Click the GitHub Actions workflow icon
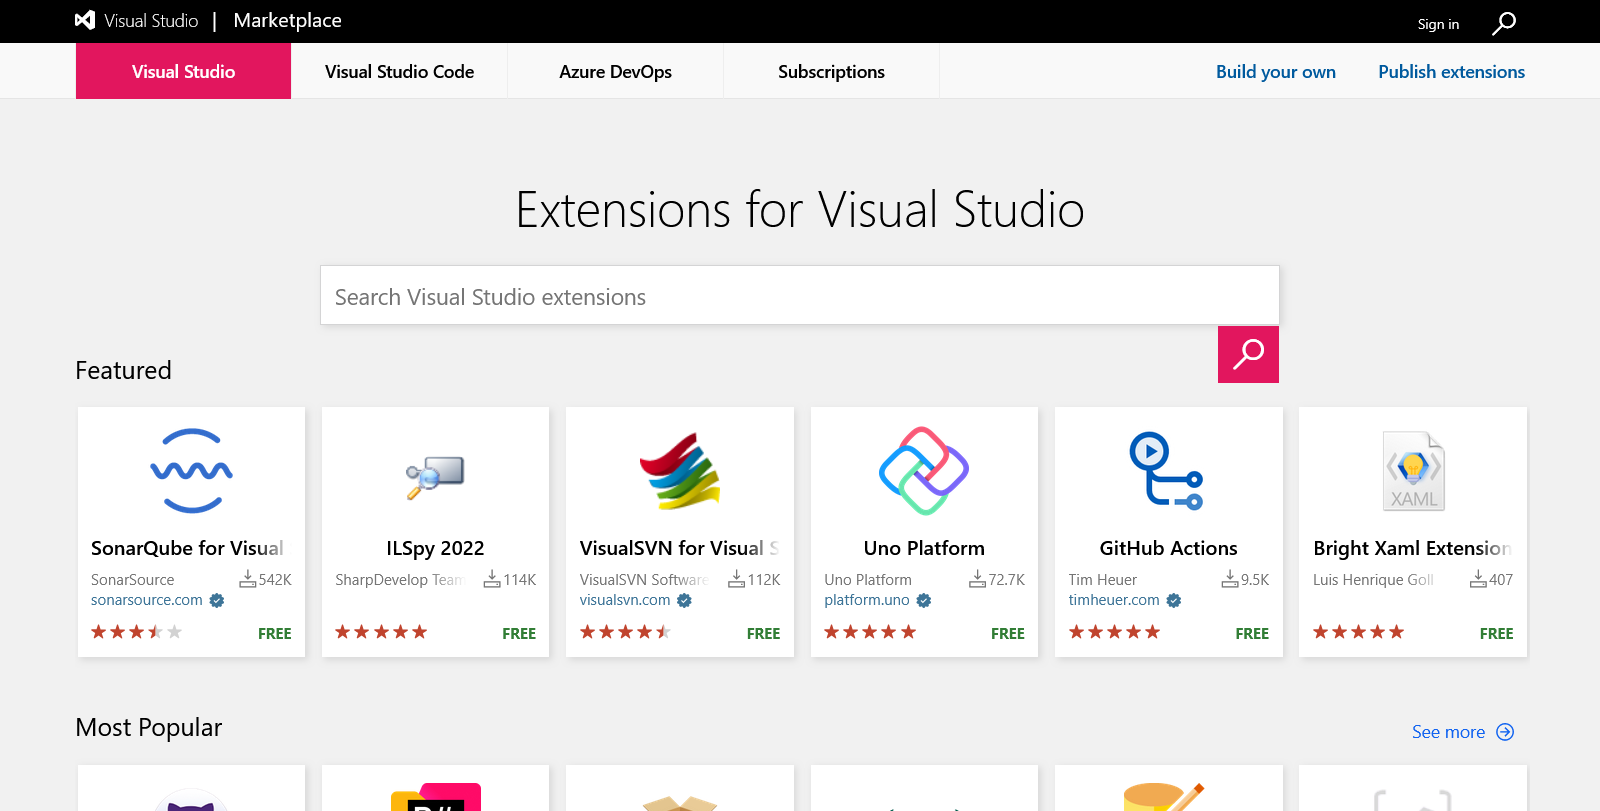This screenshot has height=811, width=1600. tap(1167, 471)
